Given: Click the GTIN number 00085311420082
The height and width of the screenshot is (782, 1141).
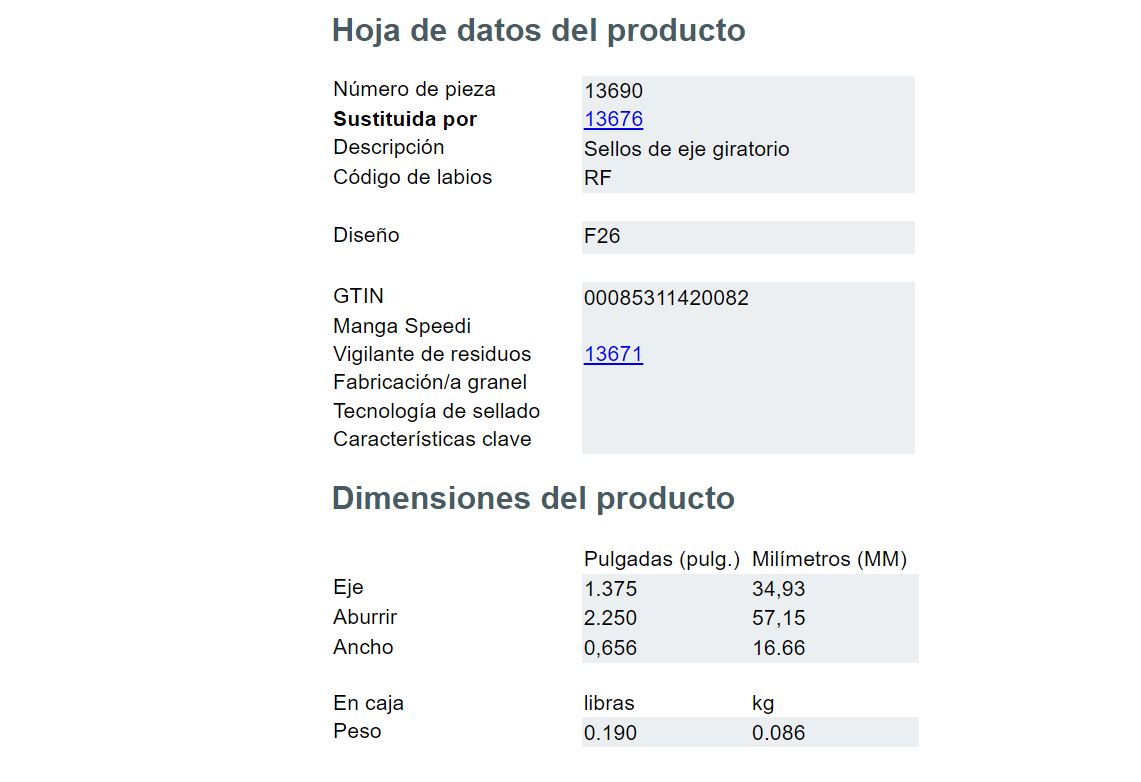Looking at the screenshot, I should click(x=666, y=298).
